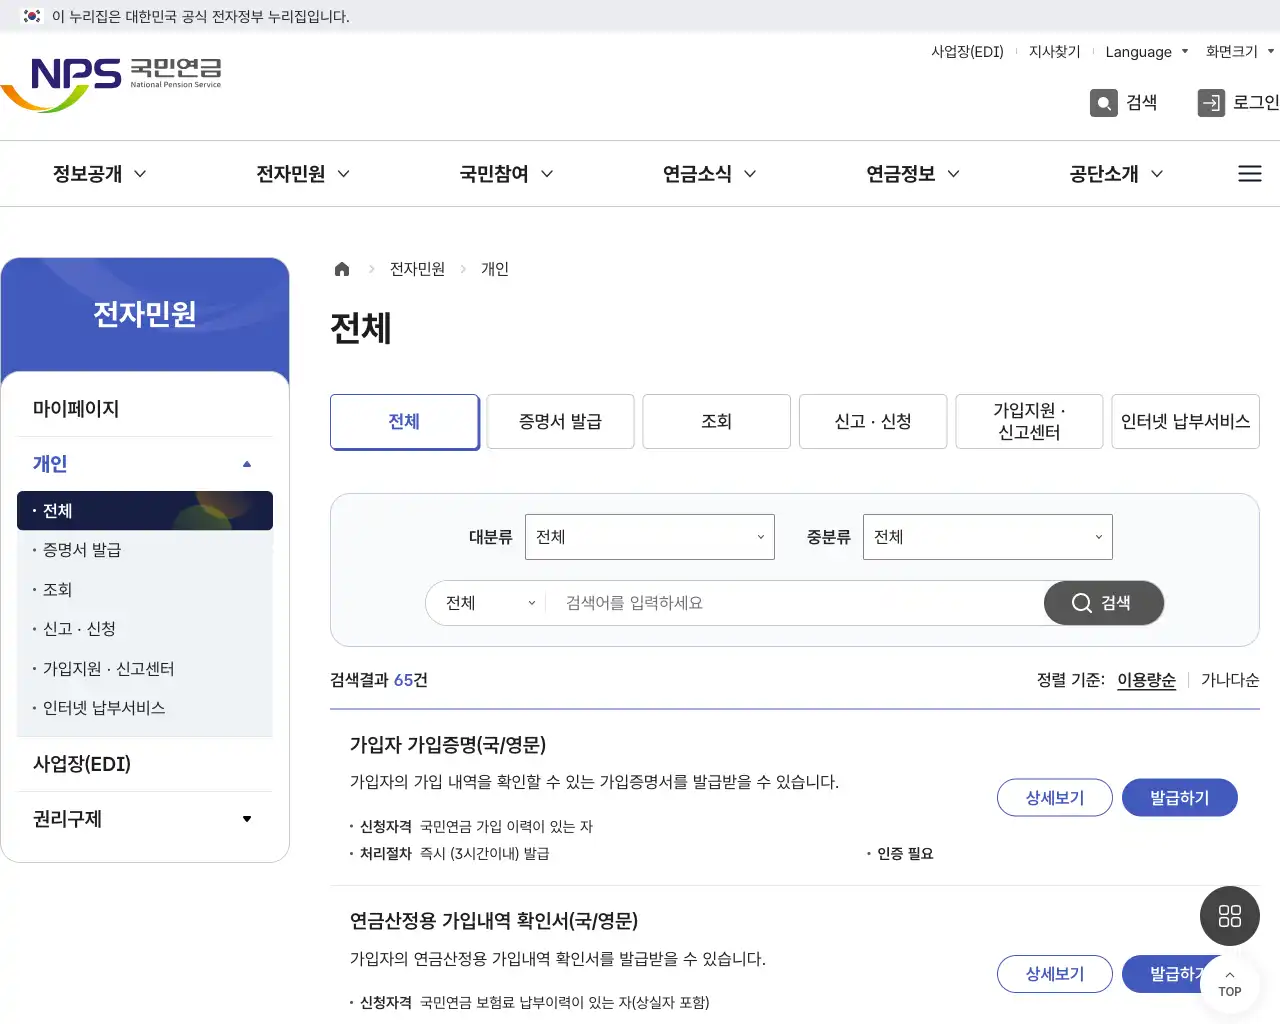Select the 인터넷 납부서비스 tab
The image size is (1280, 1024).
[x=1186, y=422]
